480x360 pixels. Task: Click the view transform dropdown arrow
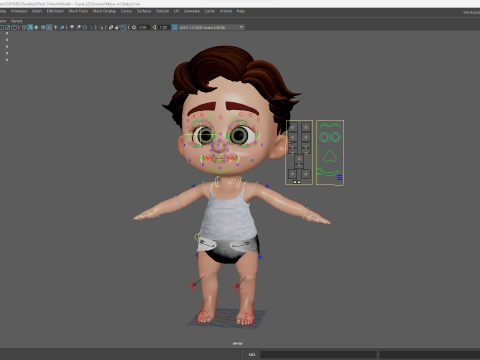point(241,27)
